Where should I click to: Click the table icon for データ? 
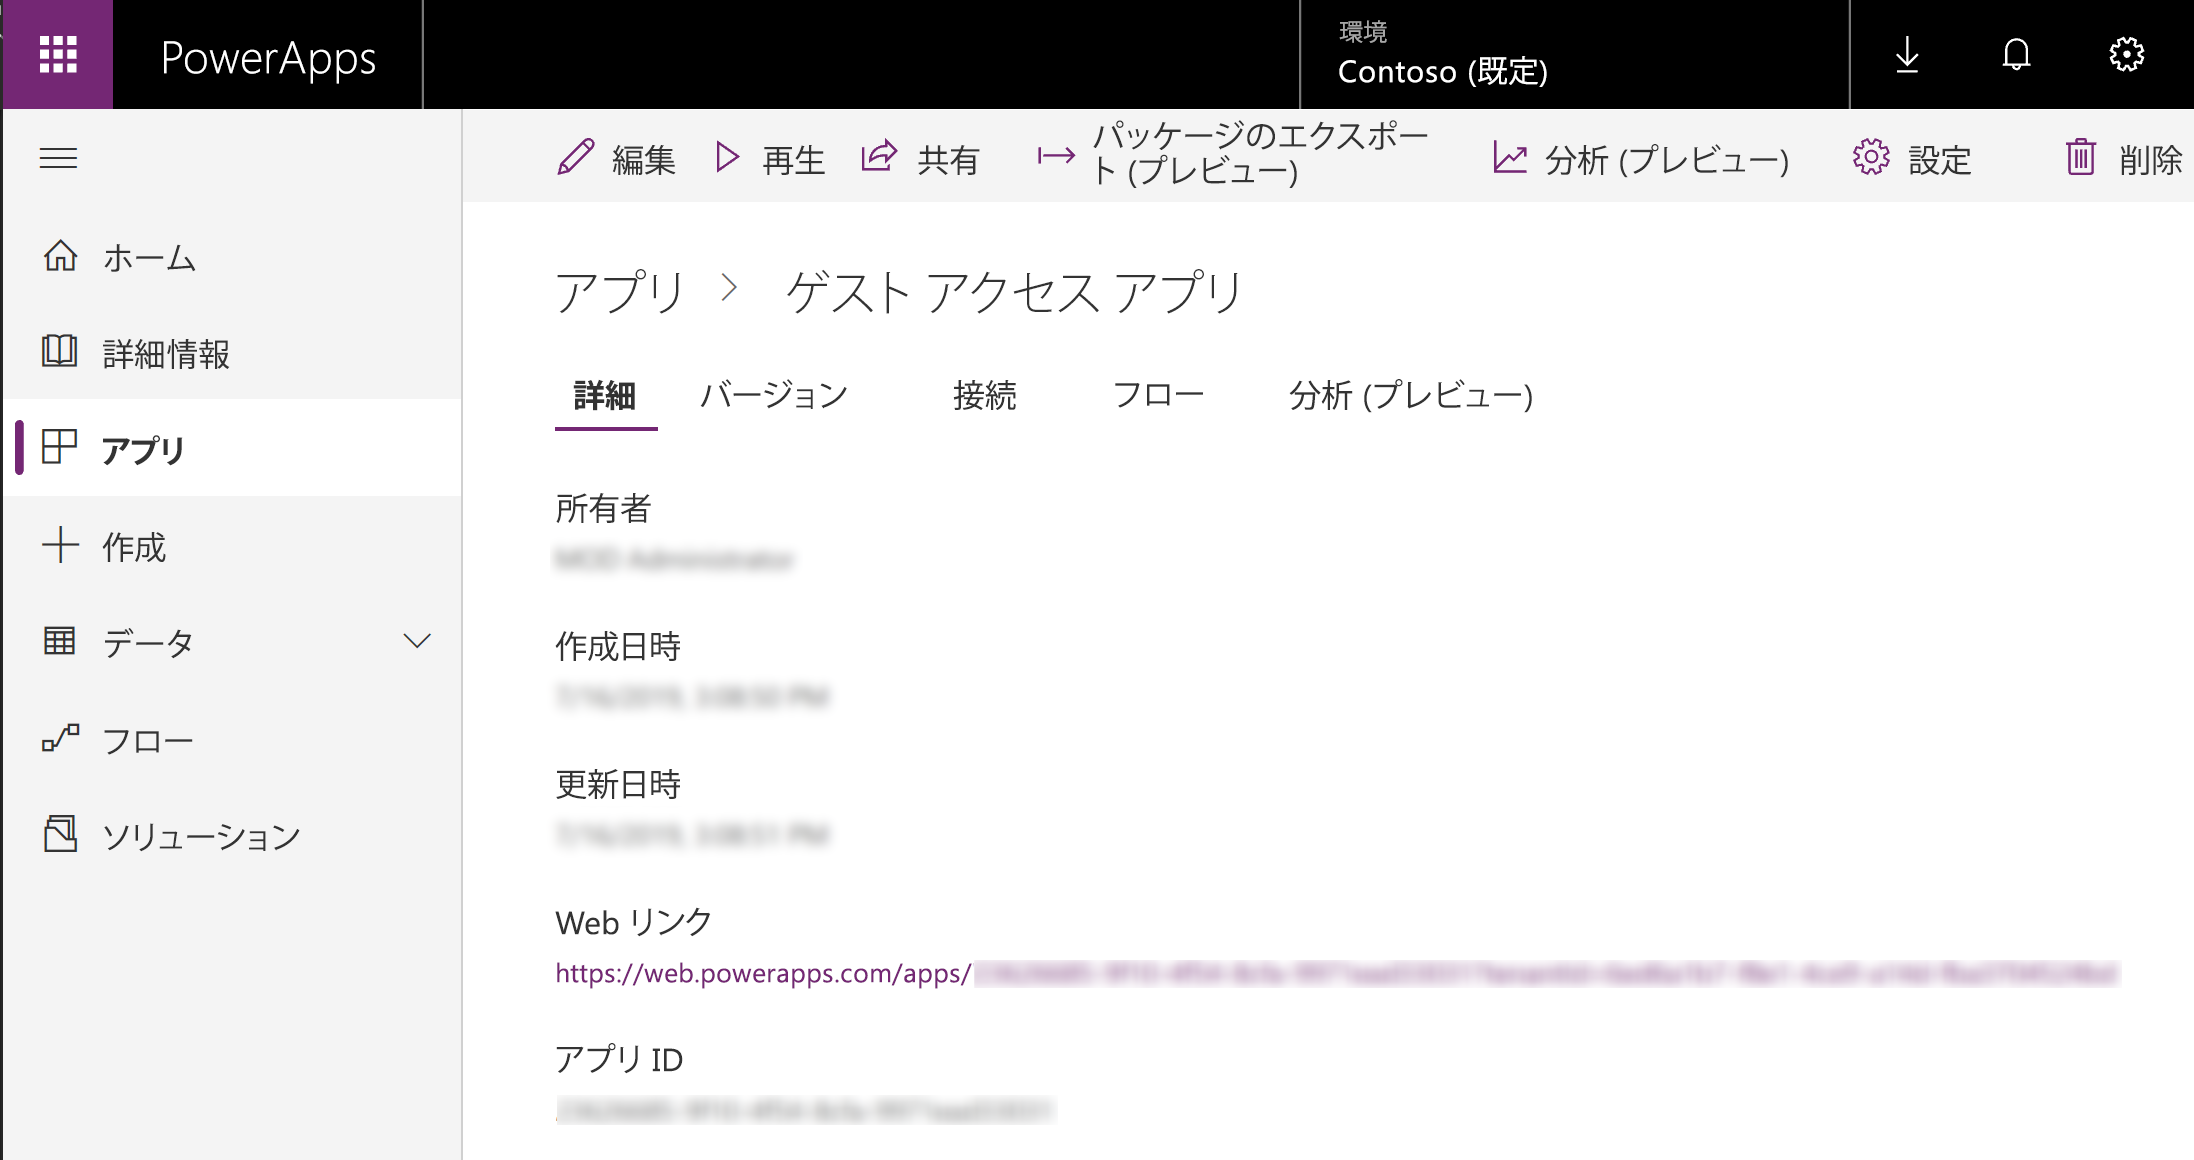pyautogui.click(x=60, y=640)
